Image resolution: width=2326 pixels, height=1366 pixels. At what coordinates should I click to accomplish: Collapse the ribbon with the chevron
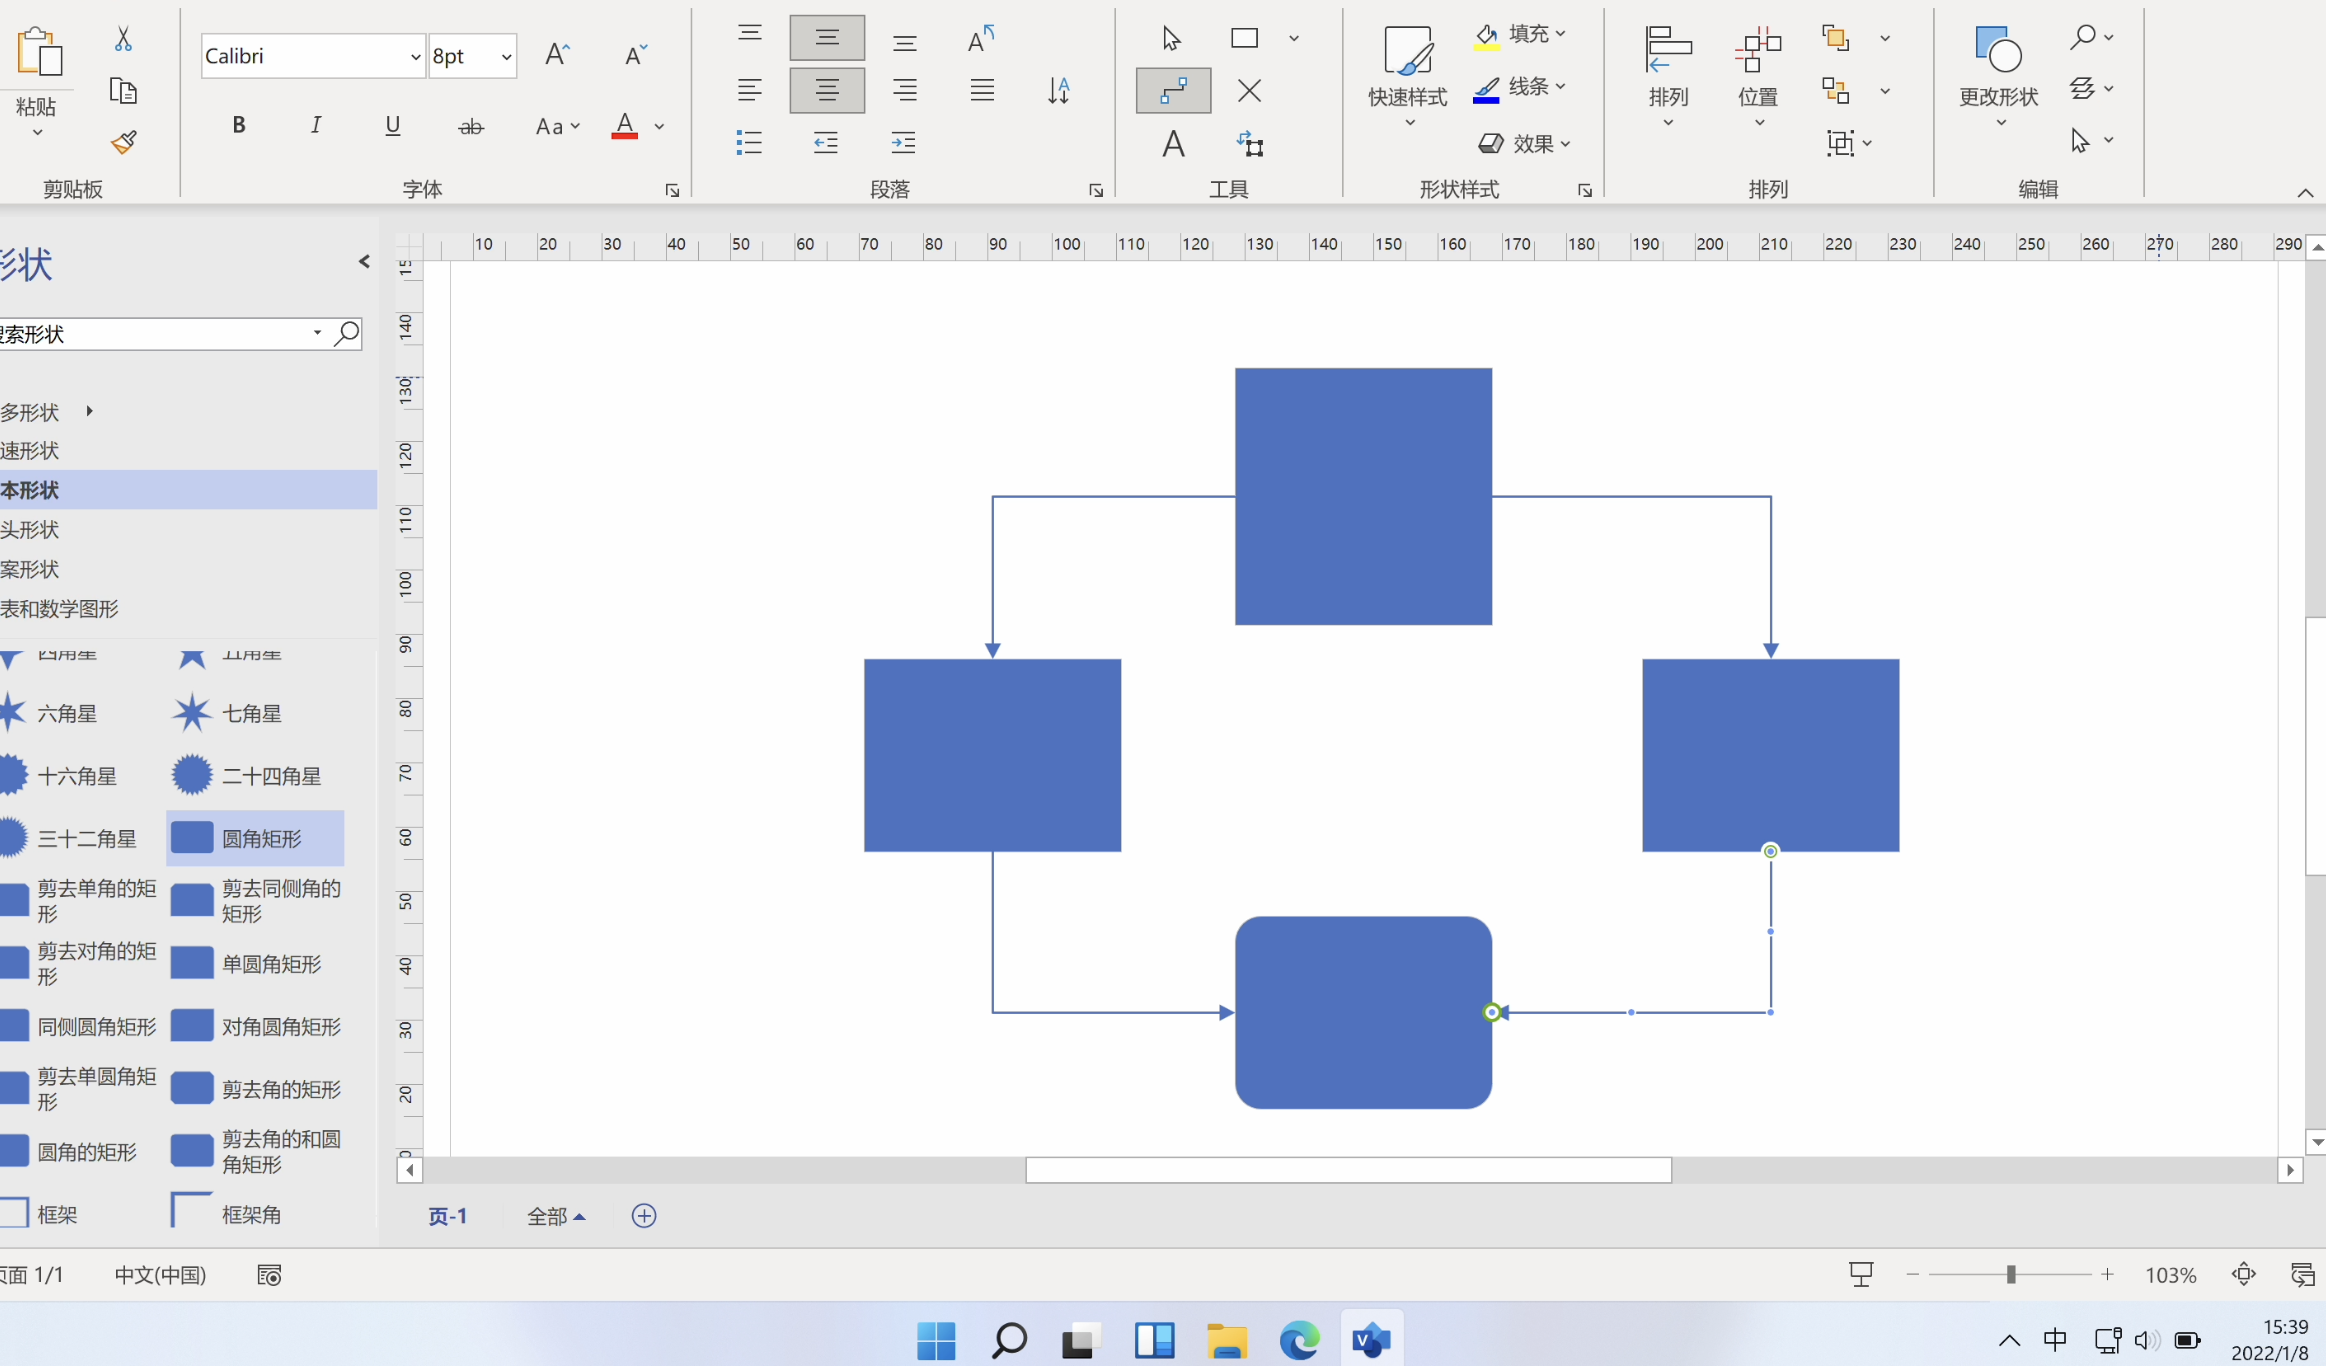(x=2305, y=193)
